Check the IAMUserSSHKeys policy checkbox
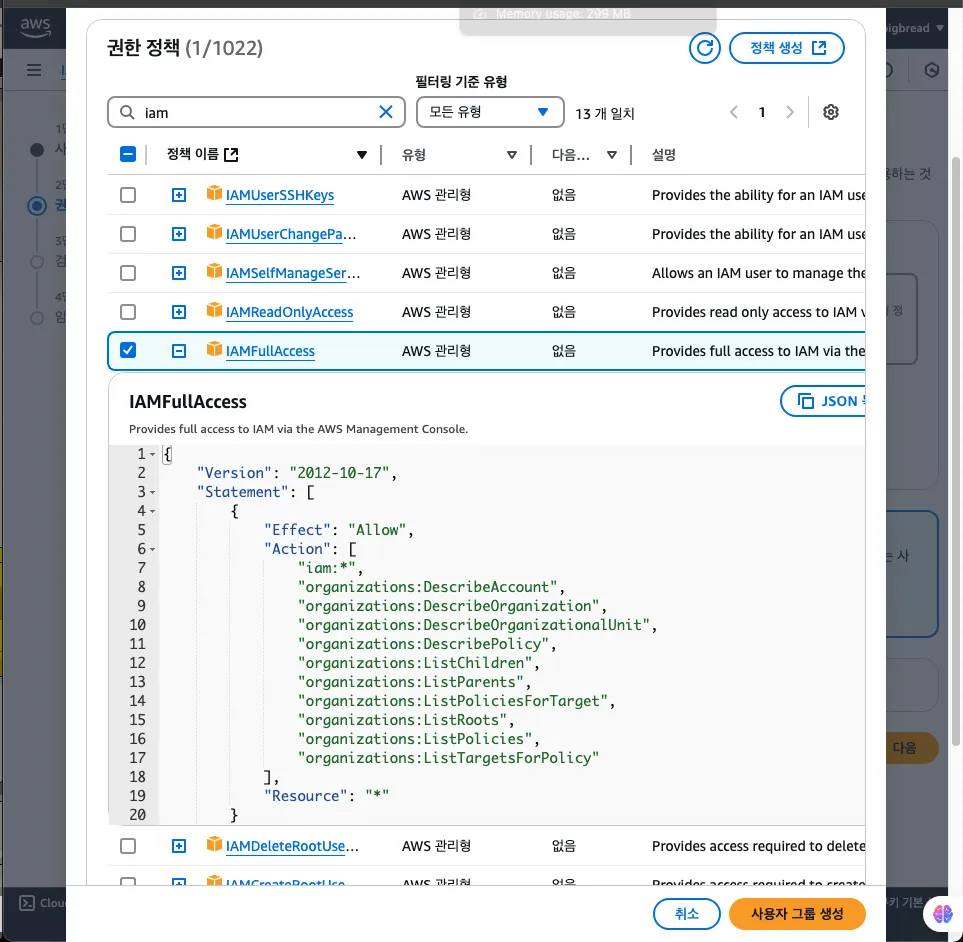This screenshot has height=942, width=963. point(128,195)
